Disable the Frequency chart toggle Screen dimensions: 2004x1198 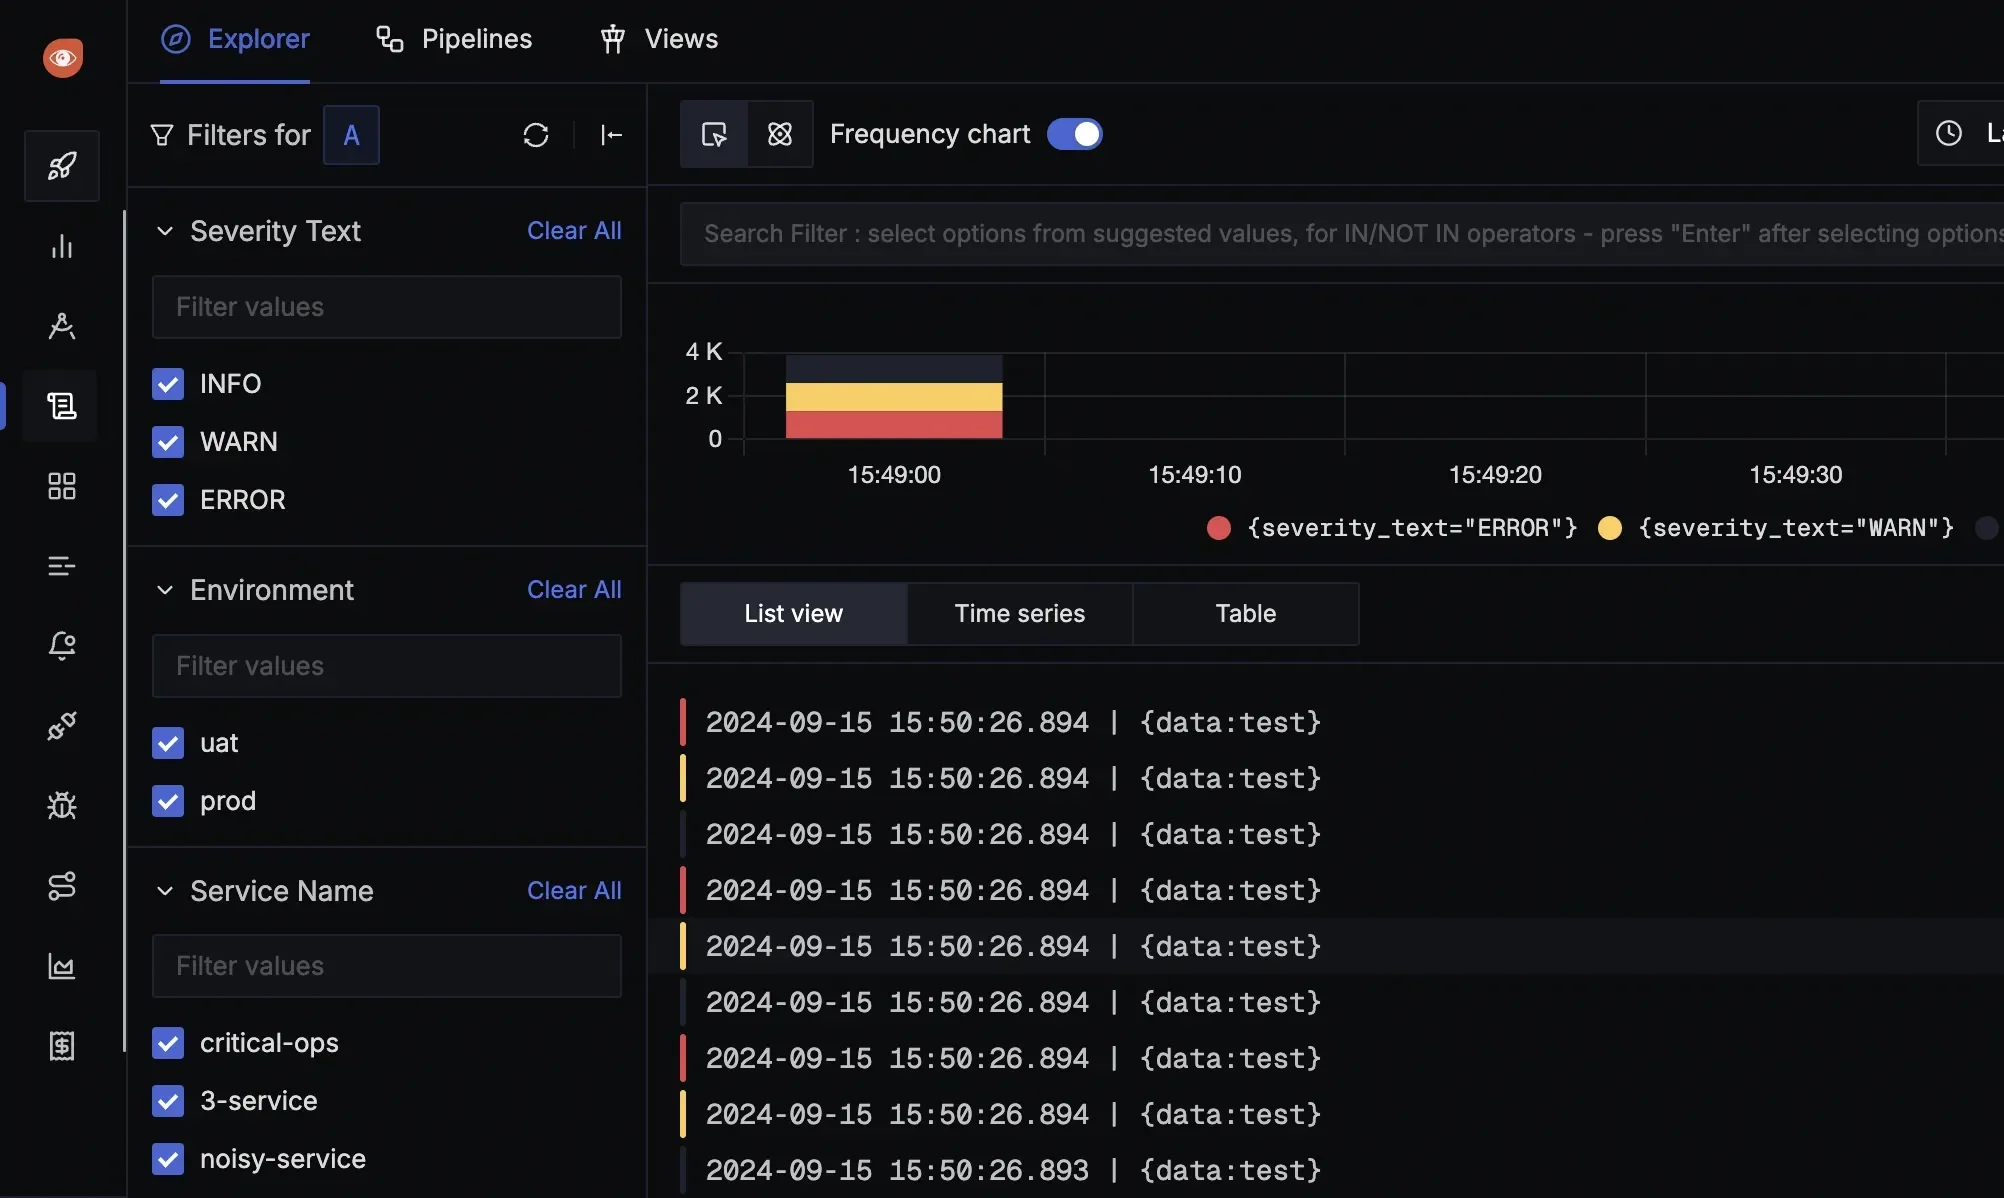[x=1074, y=134]
